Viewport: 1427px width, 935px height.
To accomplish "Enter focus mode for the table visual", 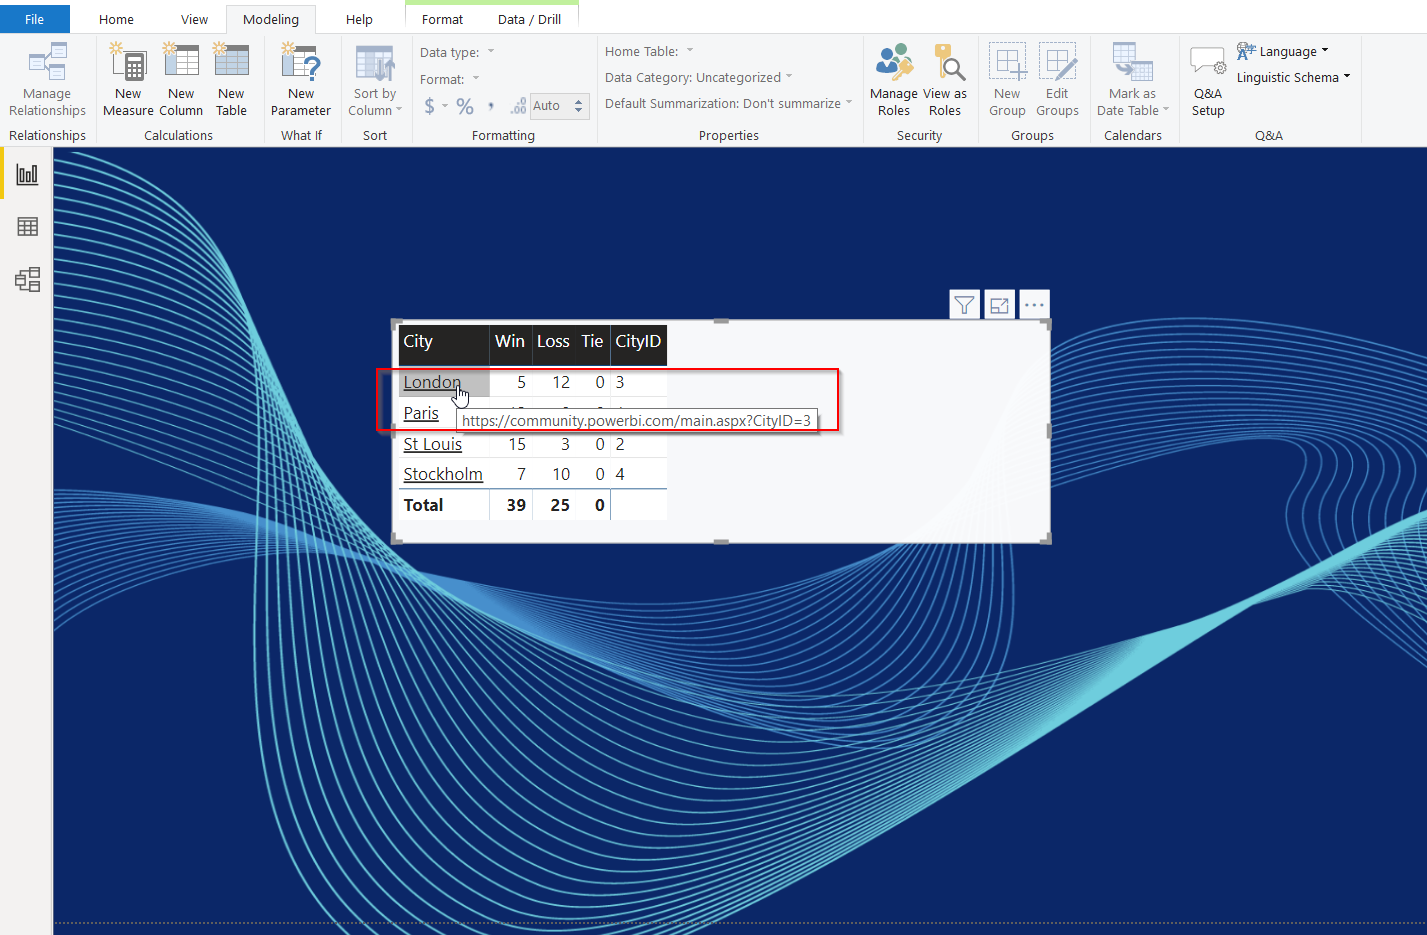I will pyautogui.click(x=999, y=305).
